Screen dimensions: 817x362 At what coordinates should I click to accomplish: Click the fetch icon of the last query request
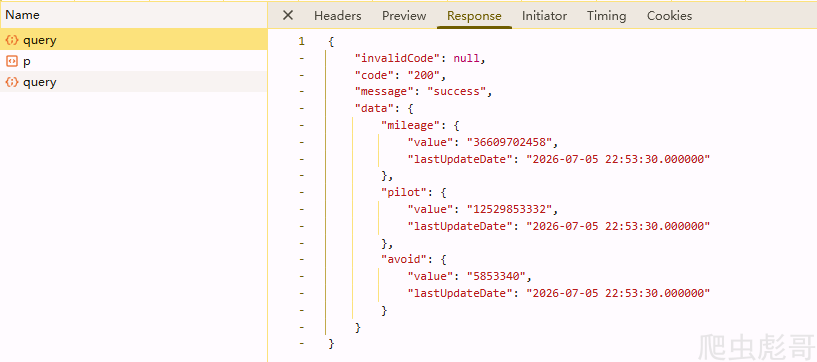click(x=12, y=82)
